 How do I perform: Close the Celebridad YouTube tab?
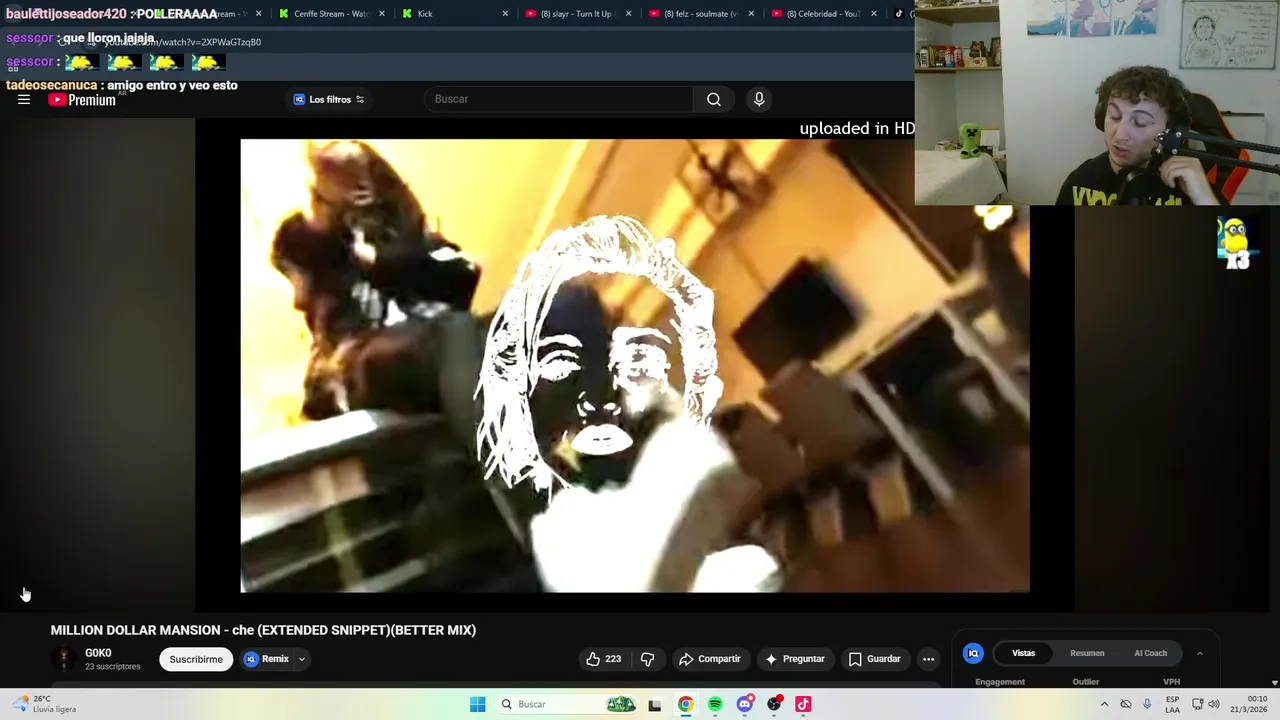coord(874,14)
